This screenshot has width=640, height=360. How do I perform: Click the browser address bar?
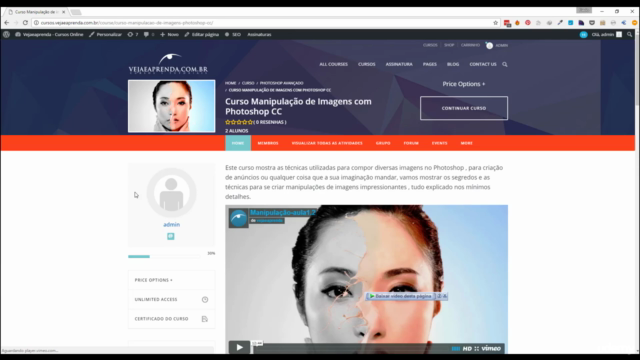coord(265,23)
